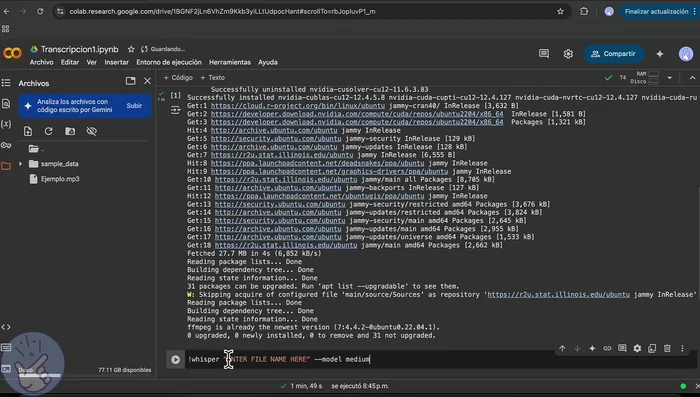Open the Ver menu
This screenshot has height=397, width=700.
click(92, 62)
